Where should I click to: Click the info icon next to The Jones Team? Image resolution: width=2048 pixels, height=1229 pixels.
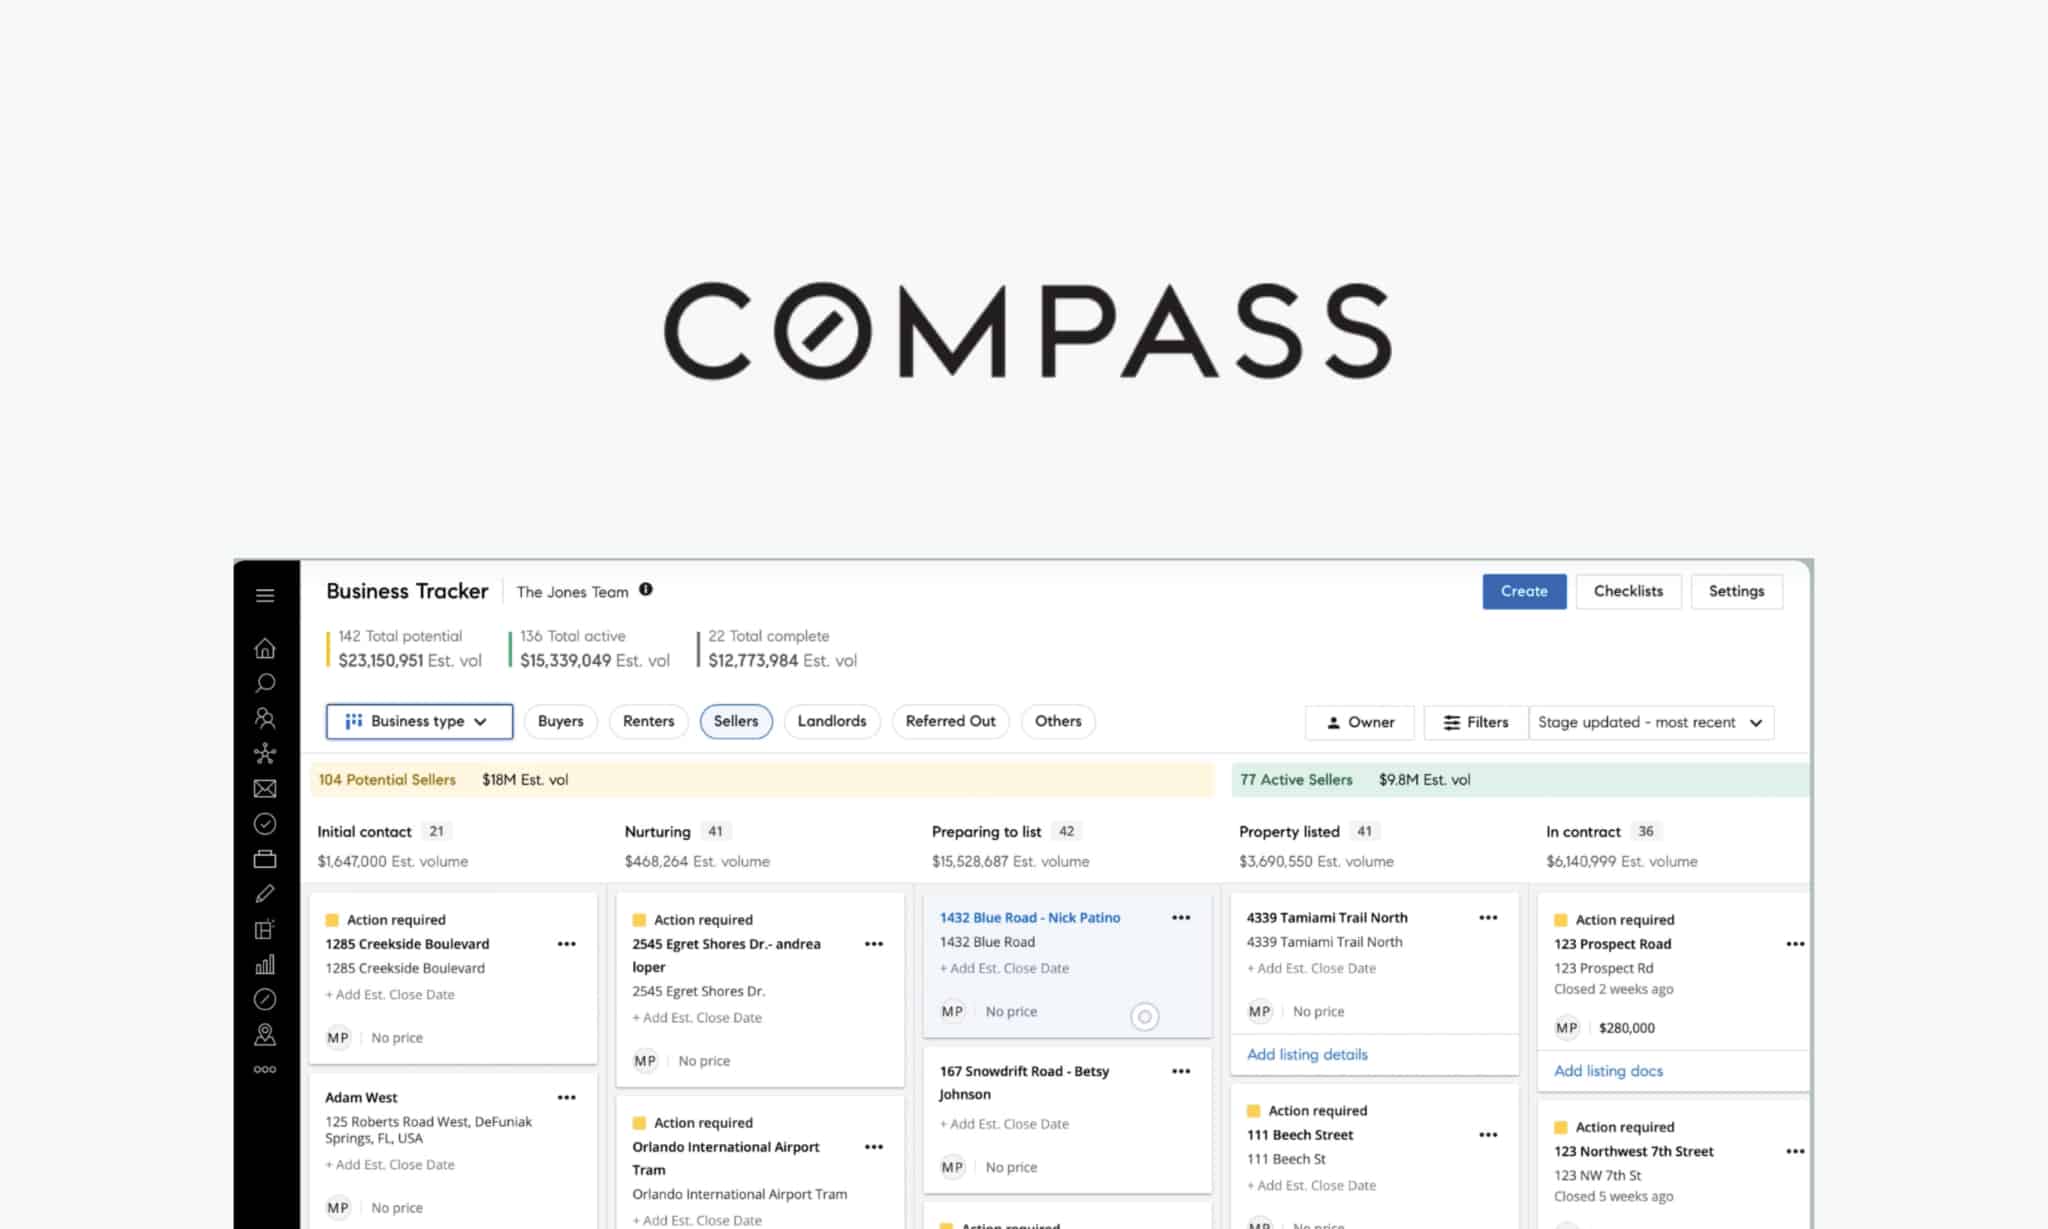point(646,590)
